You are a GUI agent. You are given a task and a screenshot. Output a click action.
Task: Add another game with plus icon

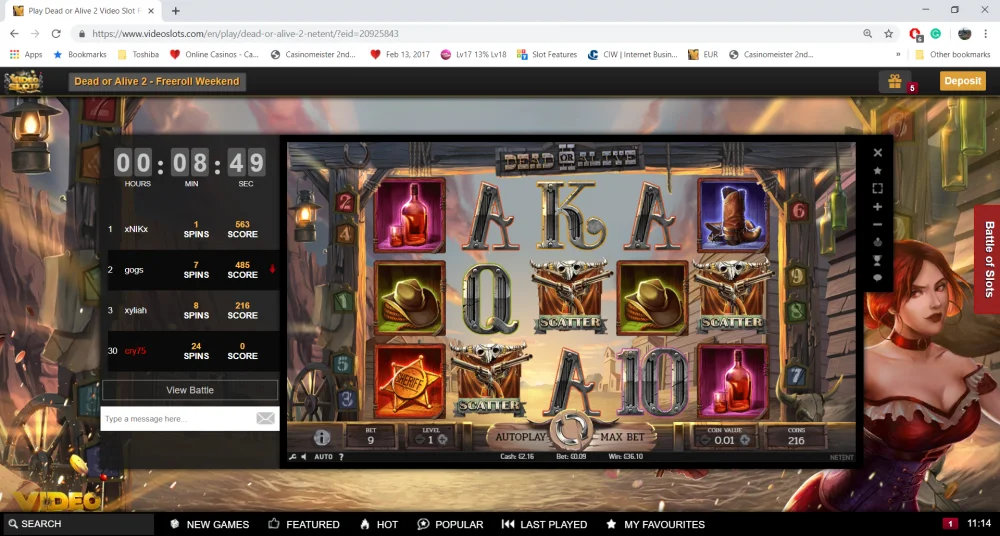click(x=878, y=207)
